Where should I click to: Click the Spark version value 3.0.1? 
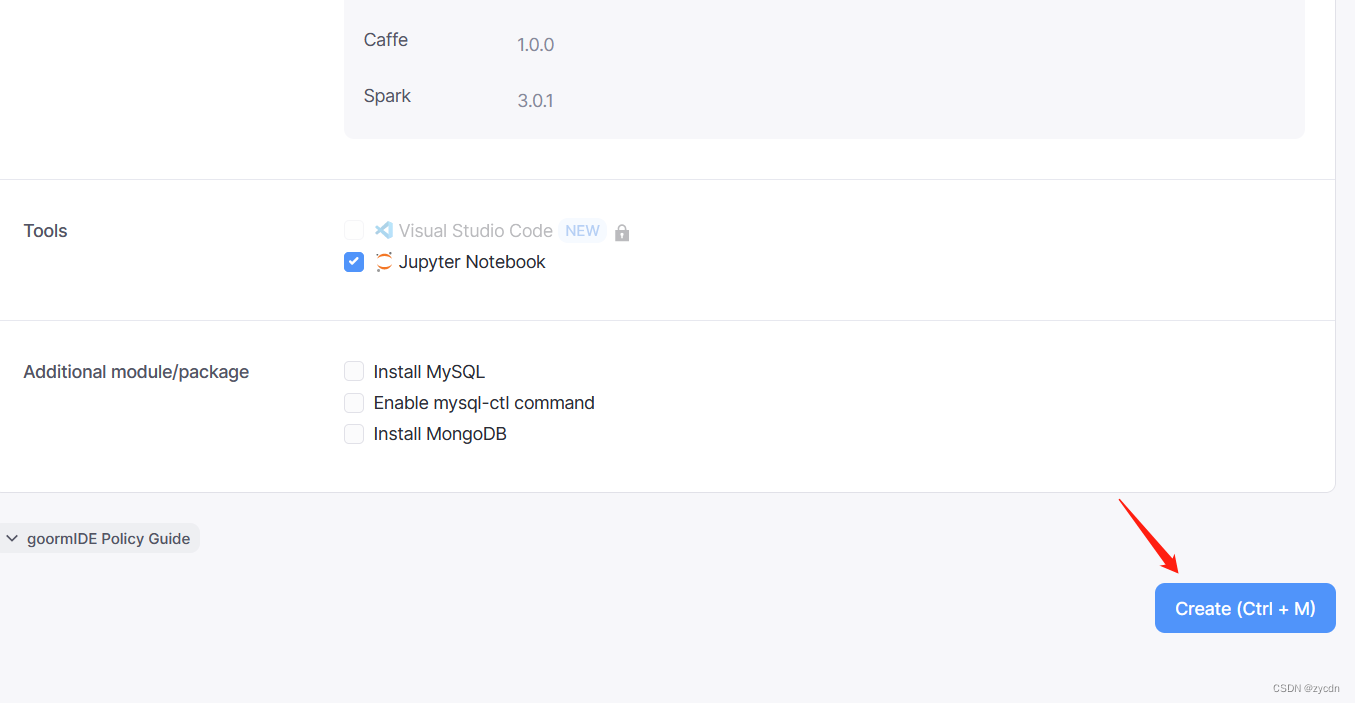click(535, 101)
